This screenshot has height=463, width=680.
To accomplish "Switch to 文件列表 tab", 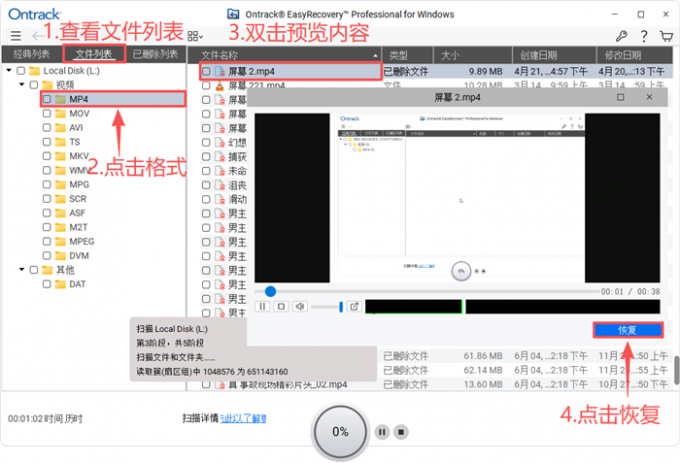I will pos(94,54).
